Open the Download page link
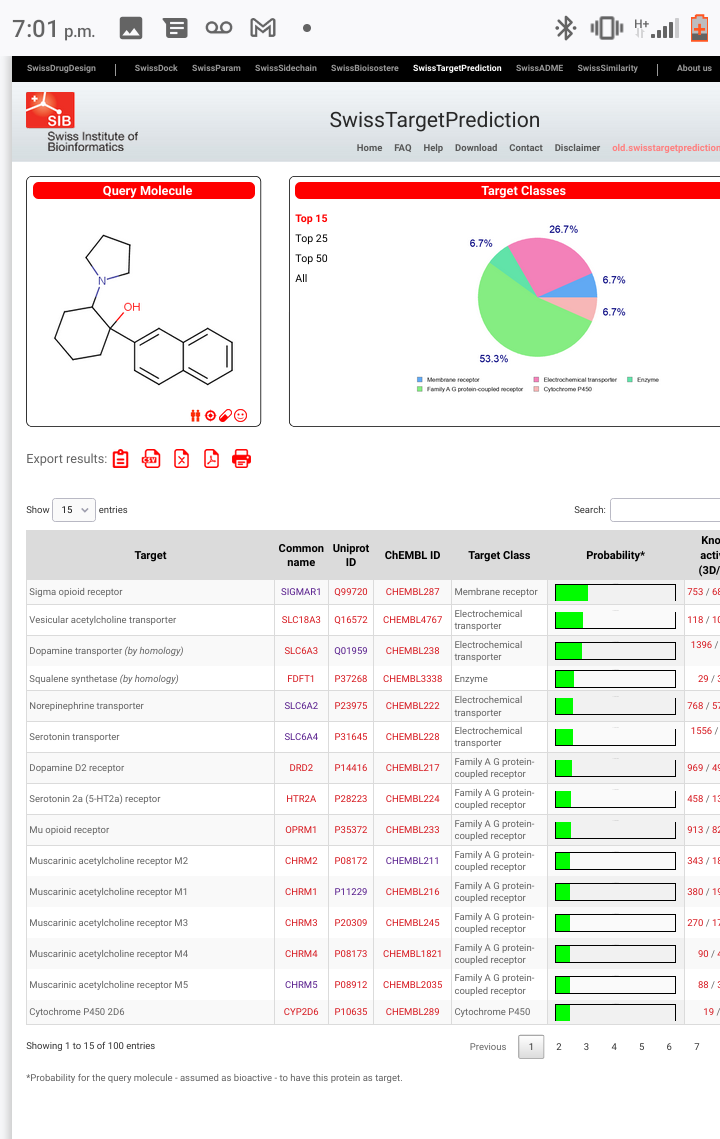Image resolution: width=720 pixels, height=1139 pixels. pos(476,147)
